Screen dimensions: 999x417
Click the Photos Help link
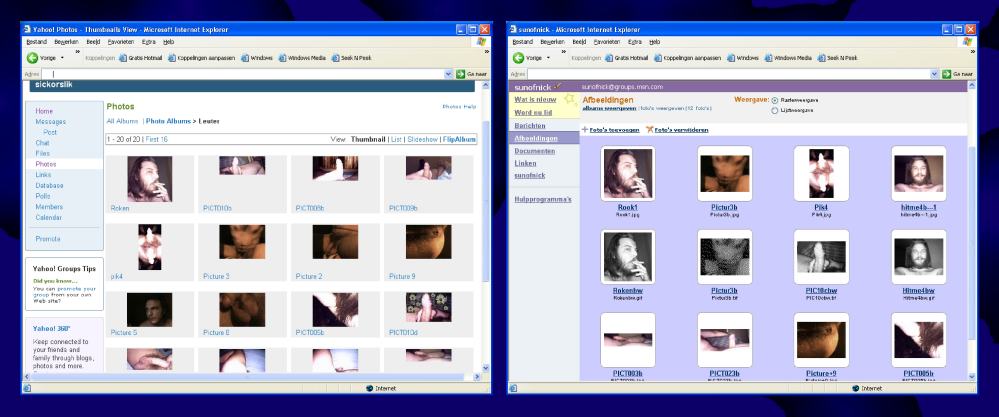point(459,107)
